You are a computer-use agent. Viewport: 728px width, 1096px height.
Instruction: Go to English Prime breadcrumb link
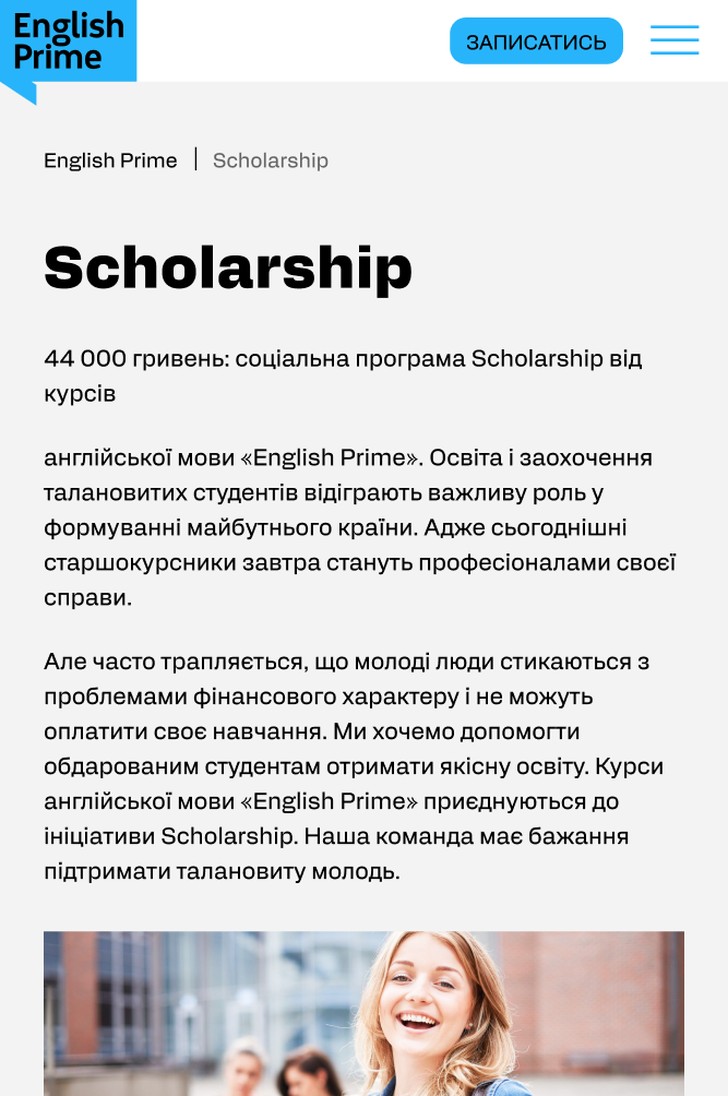tap(110, 160)
